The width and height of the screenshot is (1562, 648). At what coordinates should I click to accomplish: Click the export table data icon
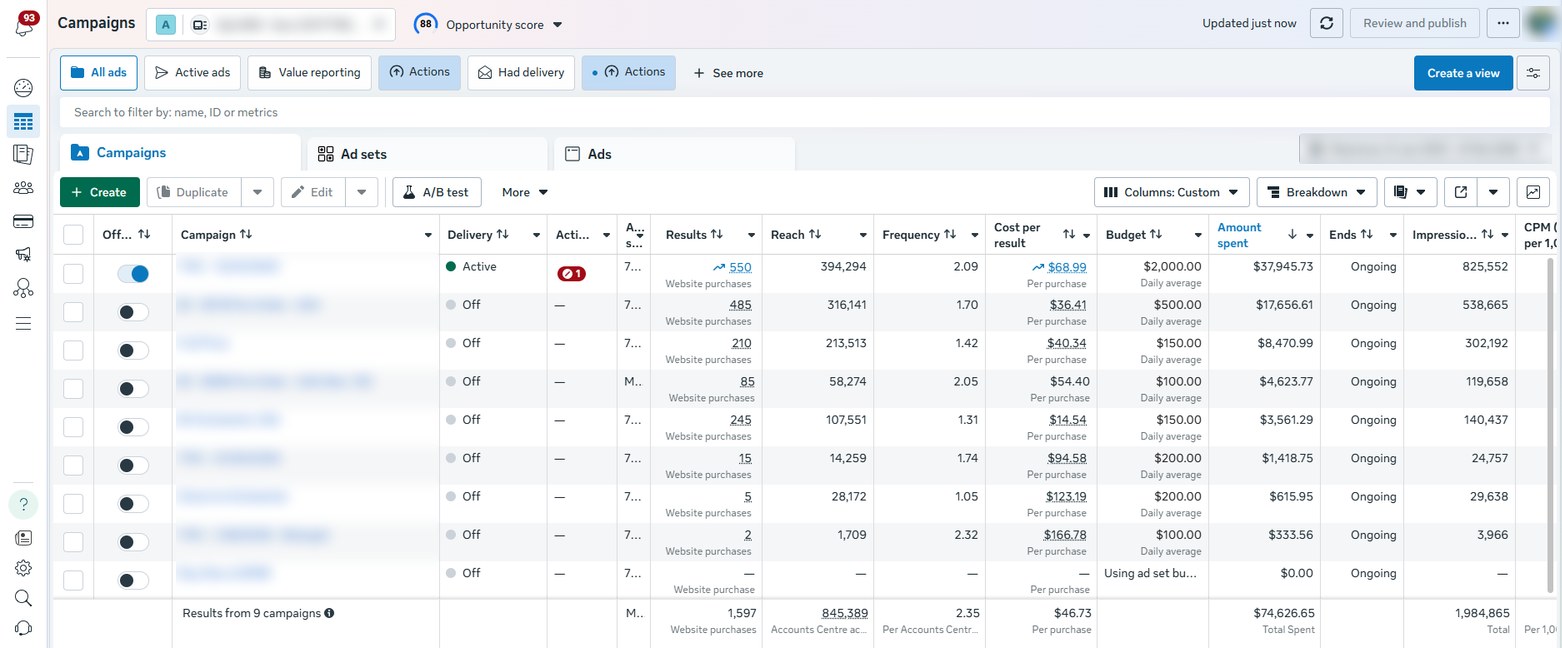tap(1460, 192)
